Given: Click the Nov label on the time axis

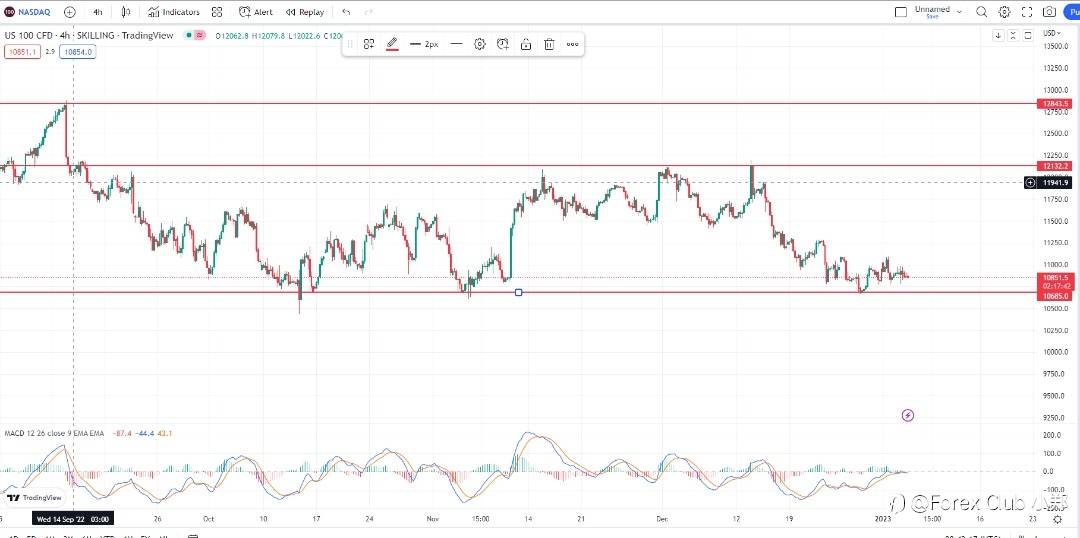Looking at the screenshot, I should (433, 519).
